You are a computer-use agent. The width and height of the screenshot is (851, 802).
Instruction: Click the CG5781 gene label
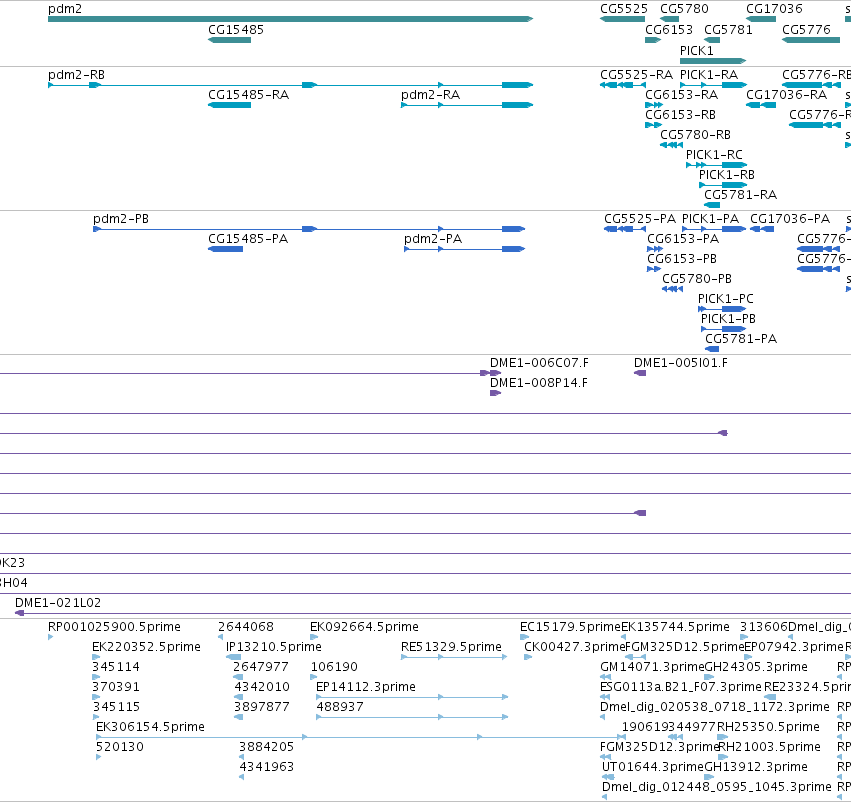click(x=728, y=29)
